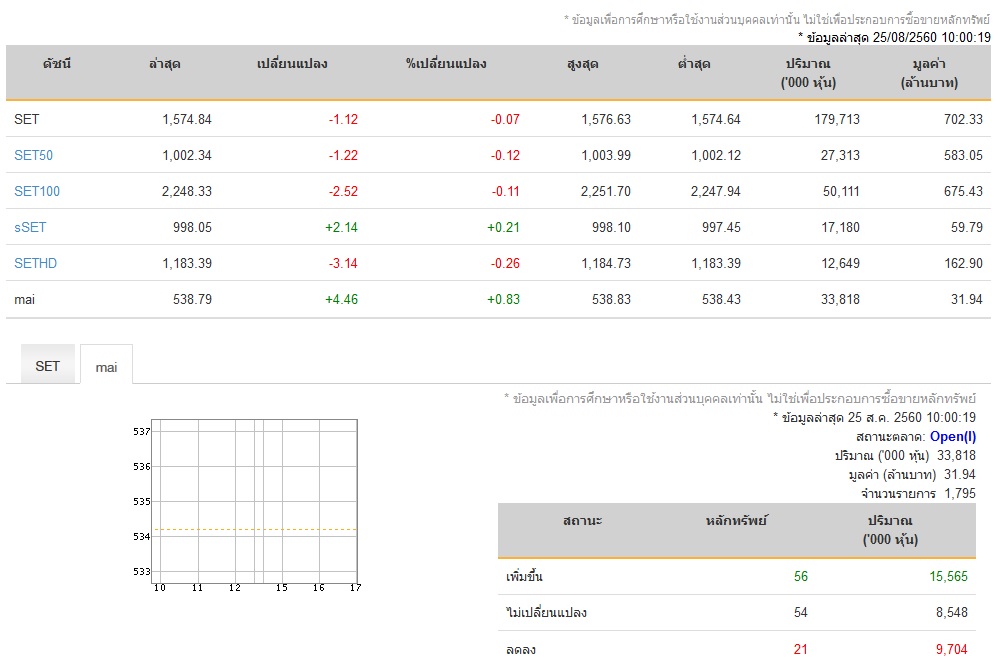Viewport: 1003px width, 666px height.
Task: Click the mai row name in the index table
Action: click(x=24, y=299)
